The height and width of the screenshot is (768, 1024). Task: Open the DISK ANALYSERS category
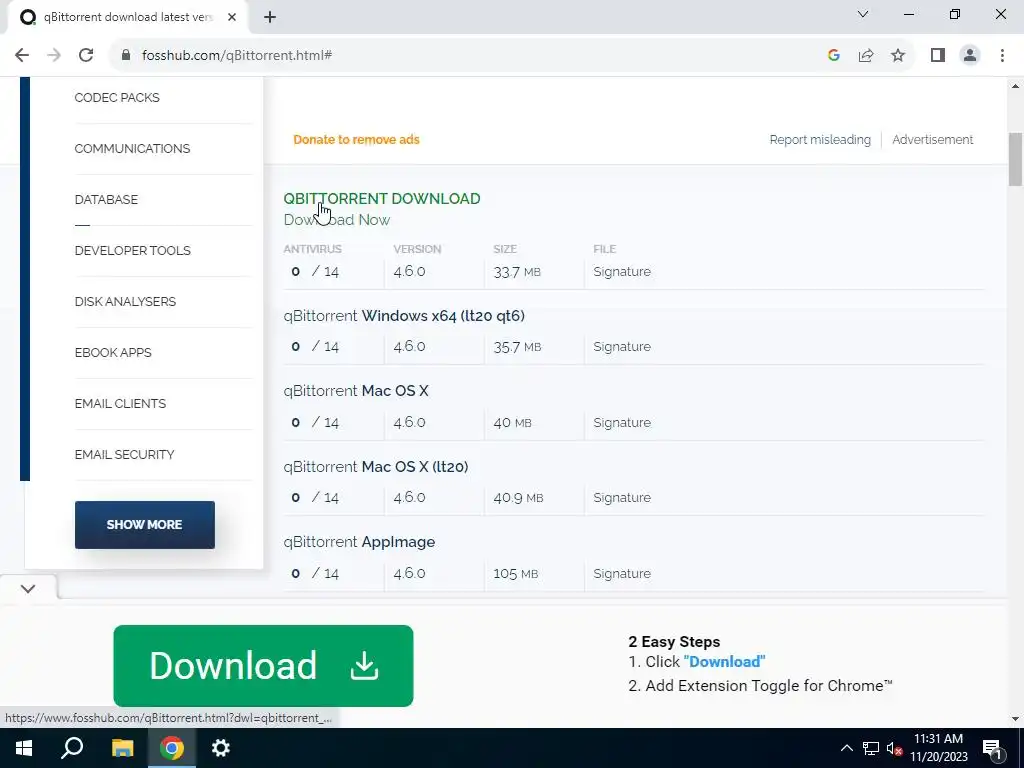click(125, 302)
